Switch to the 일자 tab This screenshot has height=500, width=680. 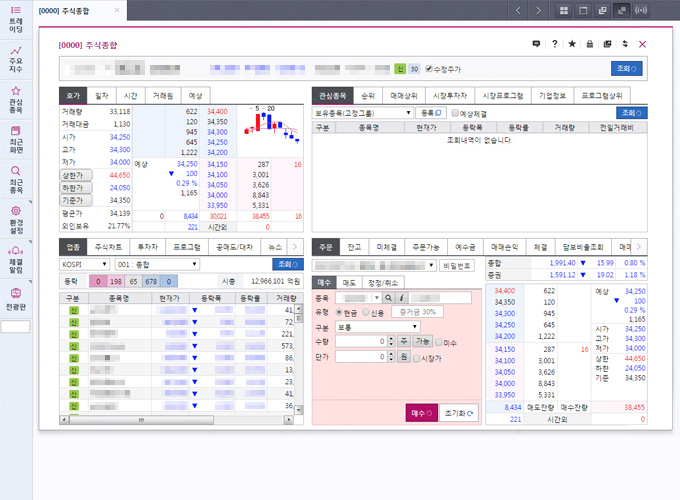pyautogui.click(x=101, y=96)
